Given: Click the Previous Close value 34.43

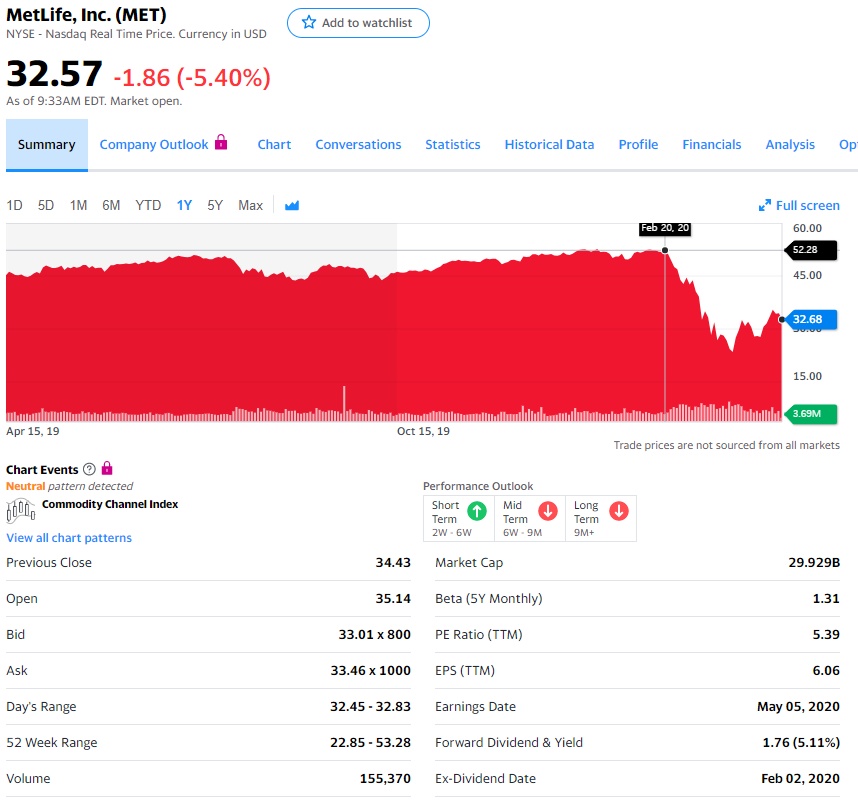Looking at the screenshot, I should pyautogui.click(x=393, y=563).
